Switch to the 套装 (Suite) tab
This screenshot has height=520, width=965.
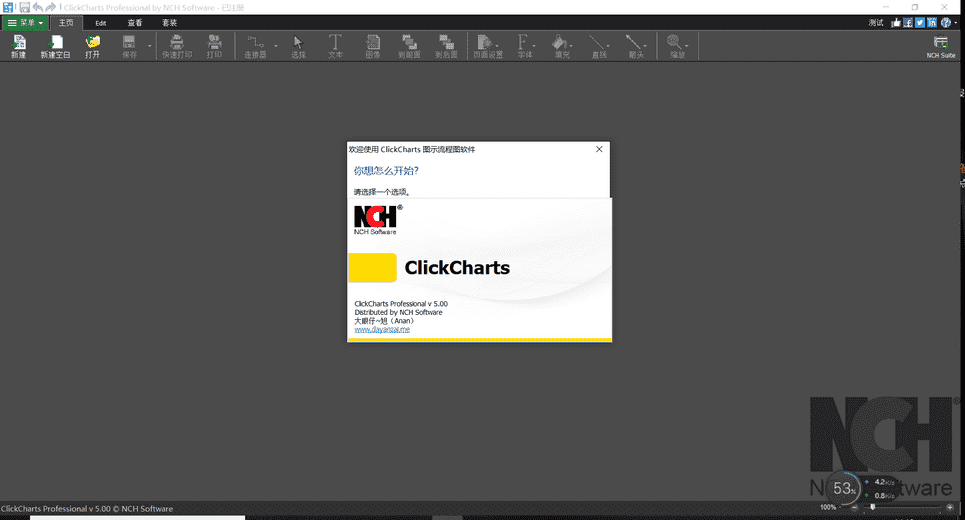pyautogui.click(x=169, y=23)
